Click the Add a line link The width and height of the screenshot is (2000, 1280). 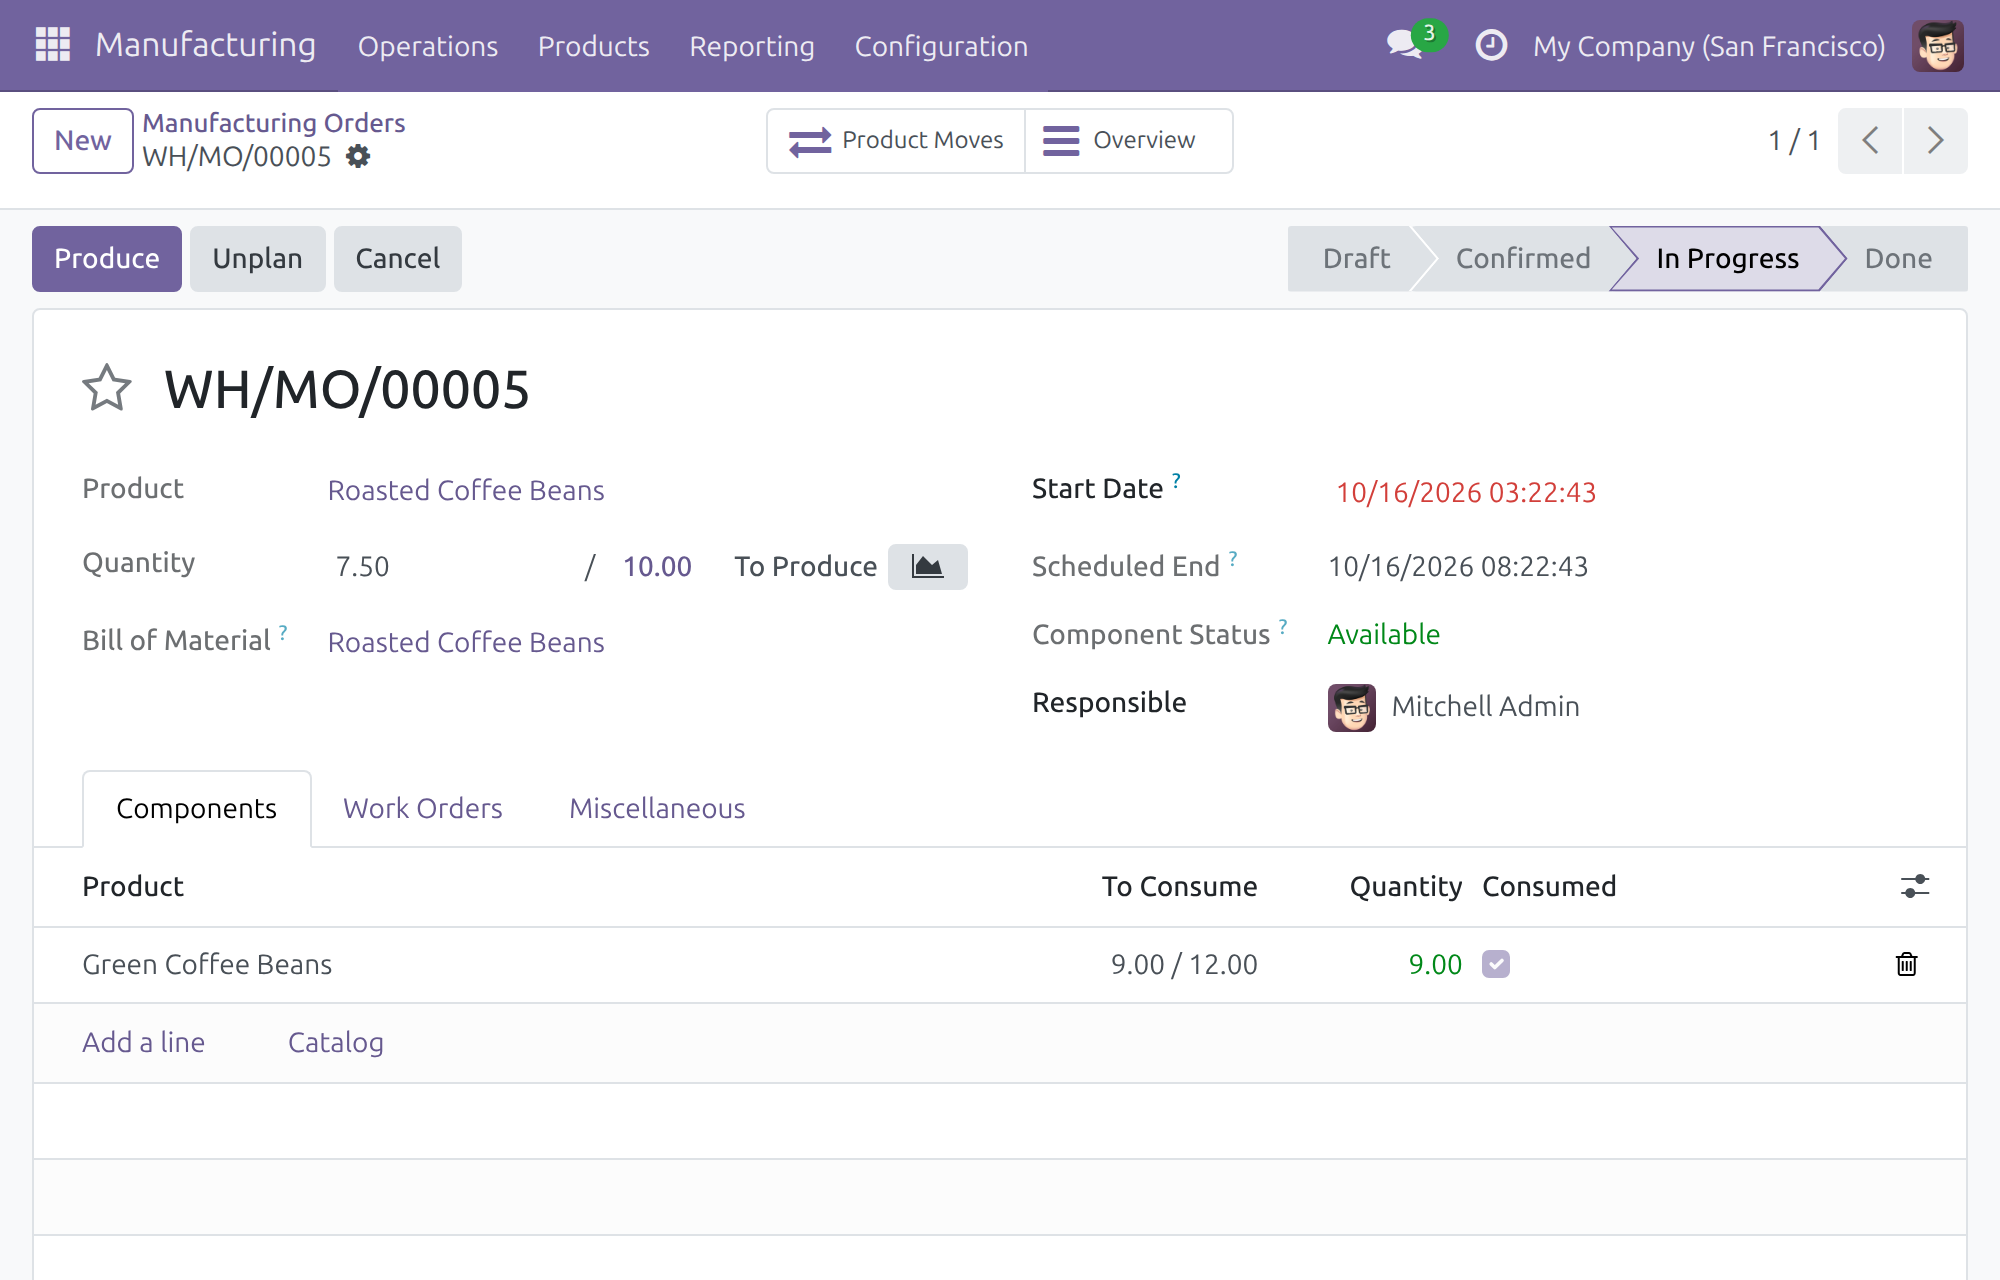point(144,1042)
